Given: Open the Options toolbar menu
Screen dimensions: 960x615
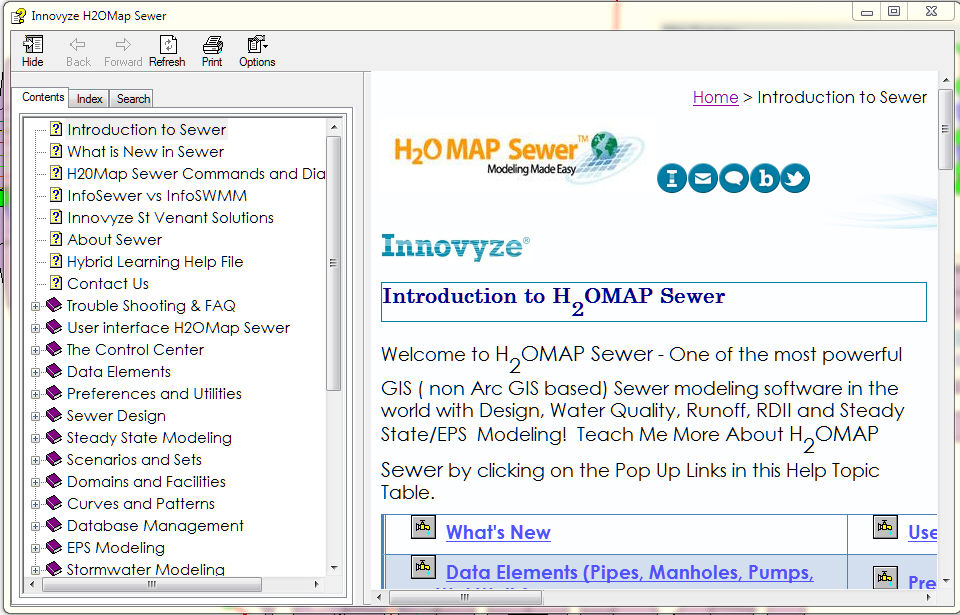Looking at the screenshot, I should tap(257, 51).
